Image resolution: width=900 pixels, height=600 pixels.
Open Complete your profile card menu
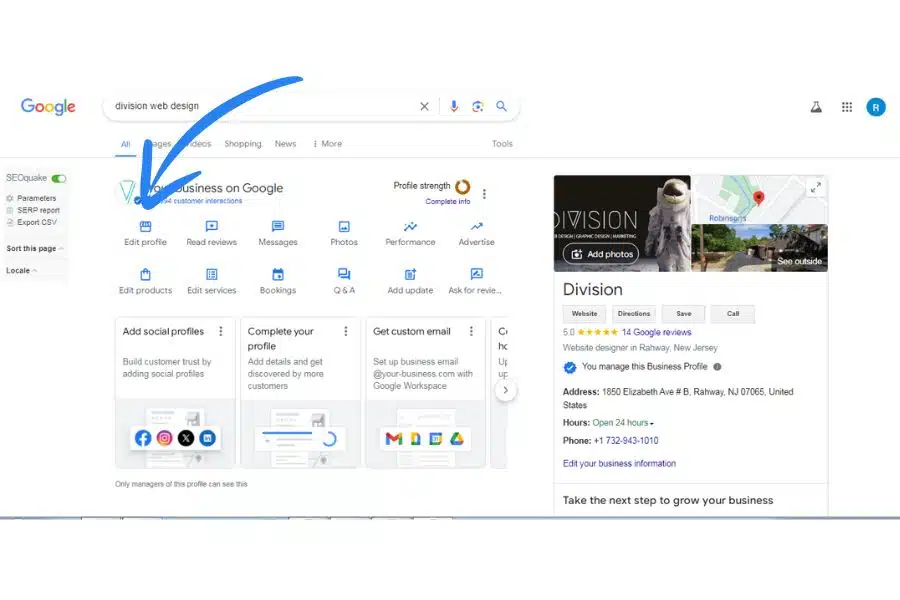tap(346, 331)
